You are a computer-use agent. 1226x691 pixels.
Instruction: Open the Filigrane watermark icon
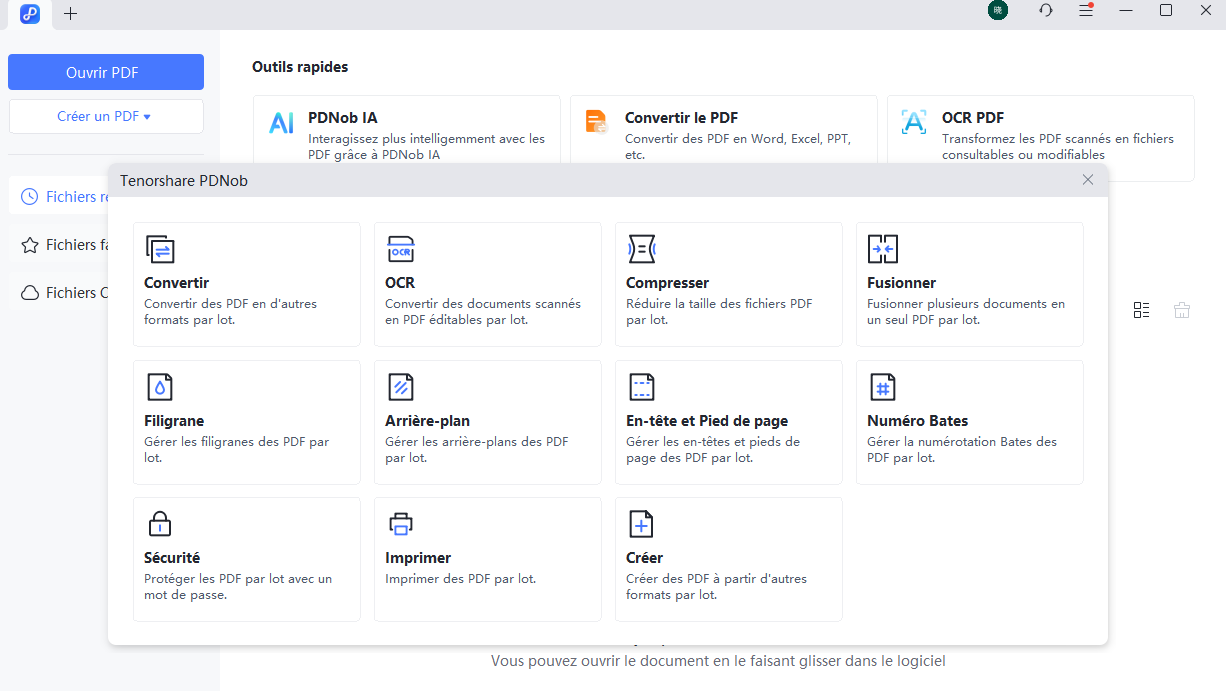pyautogui.click(x=160, y=387)
